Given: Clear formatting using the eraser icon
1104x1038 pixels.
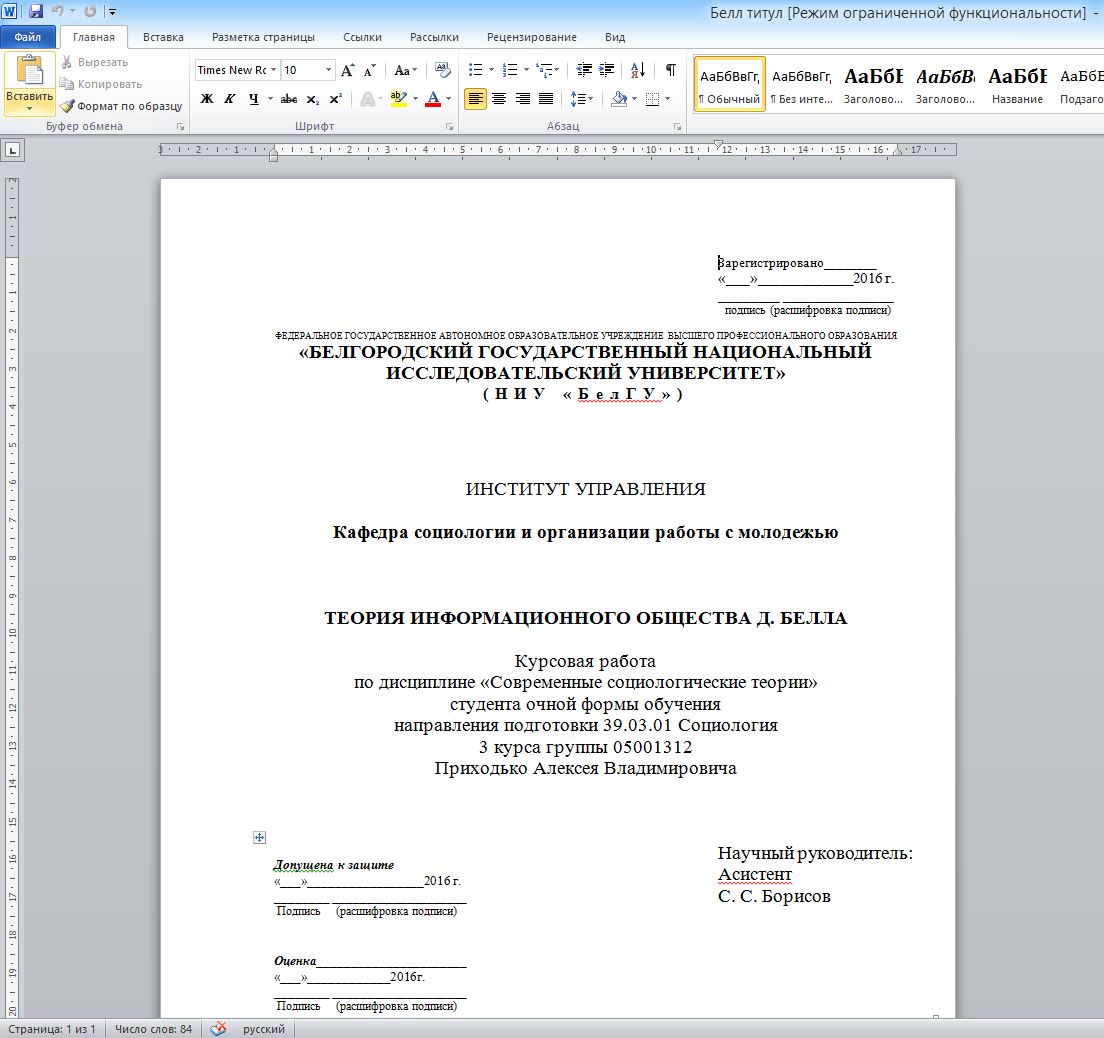Looking at the screenshot, I should (x=443, y=70).
